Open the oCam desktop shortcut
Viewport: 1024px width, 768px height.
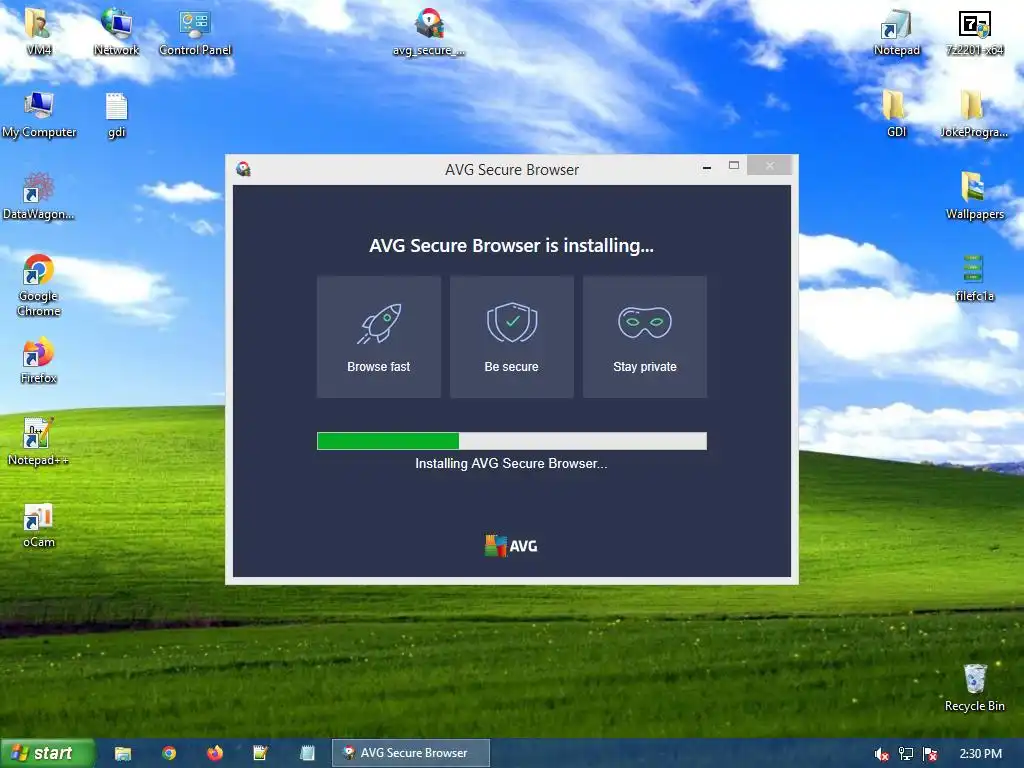click(39, 524)
